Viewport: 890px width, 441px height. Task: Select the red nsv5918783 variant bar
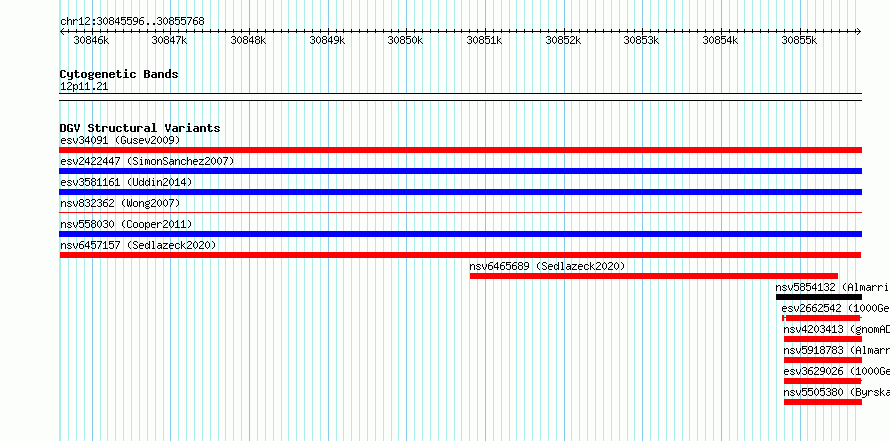click(823, 360)
